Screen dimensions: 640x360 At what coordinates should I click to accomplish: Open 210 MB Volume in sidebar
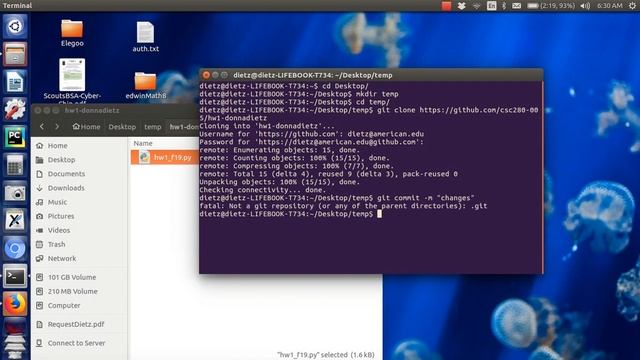tap(80, 291)
